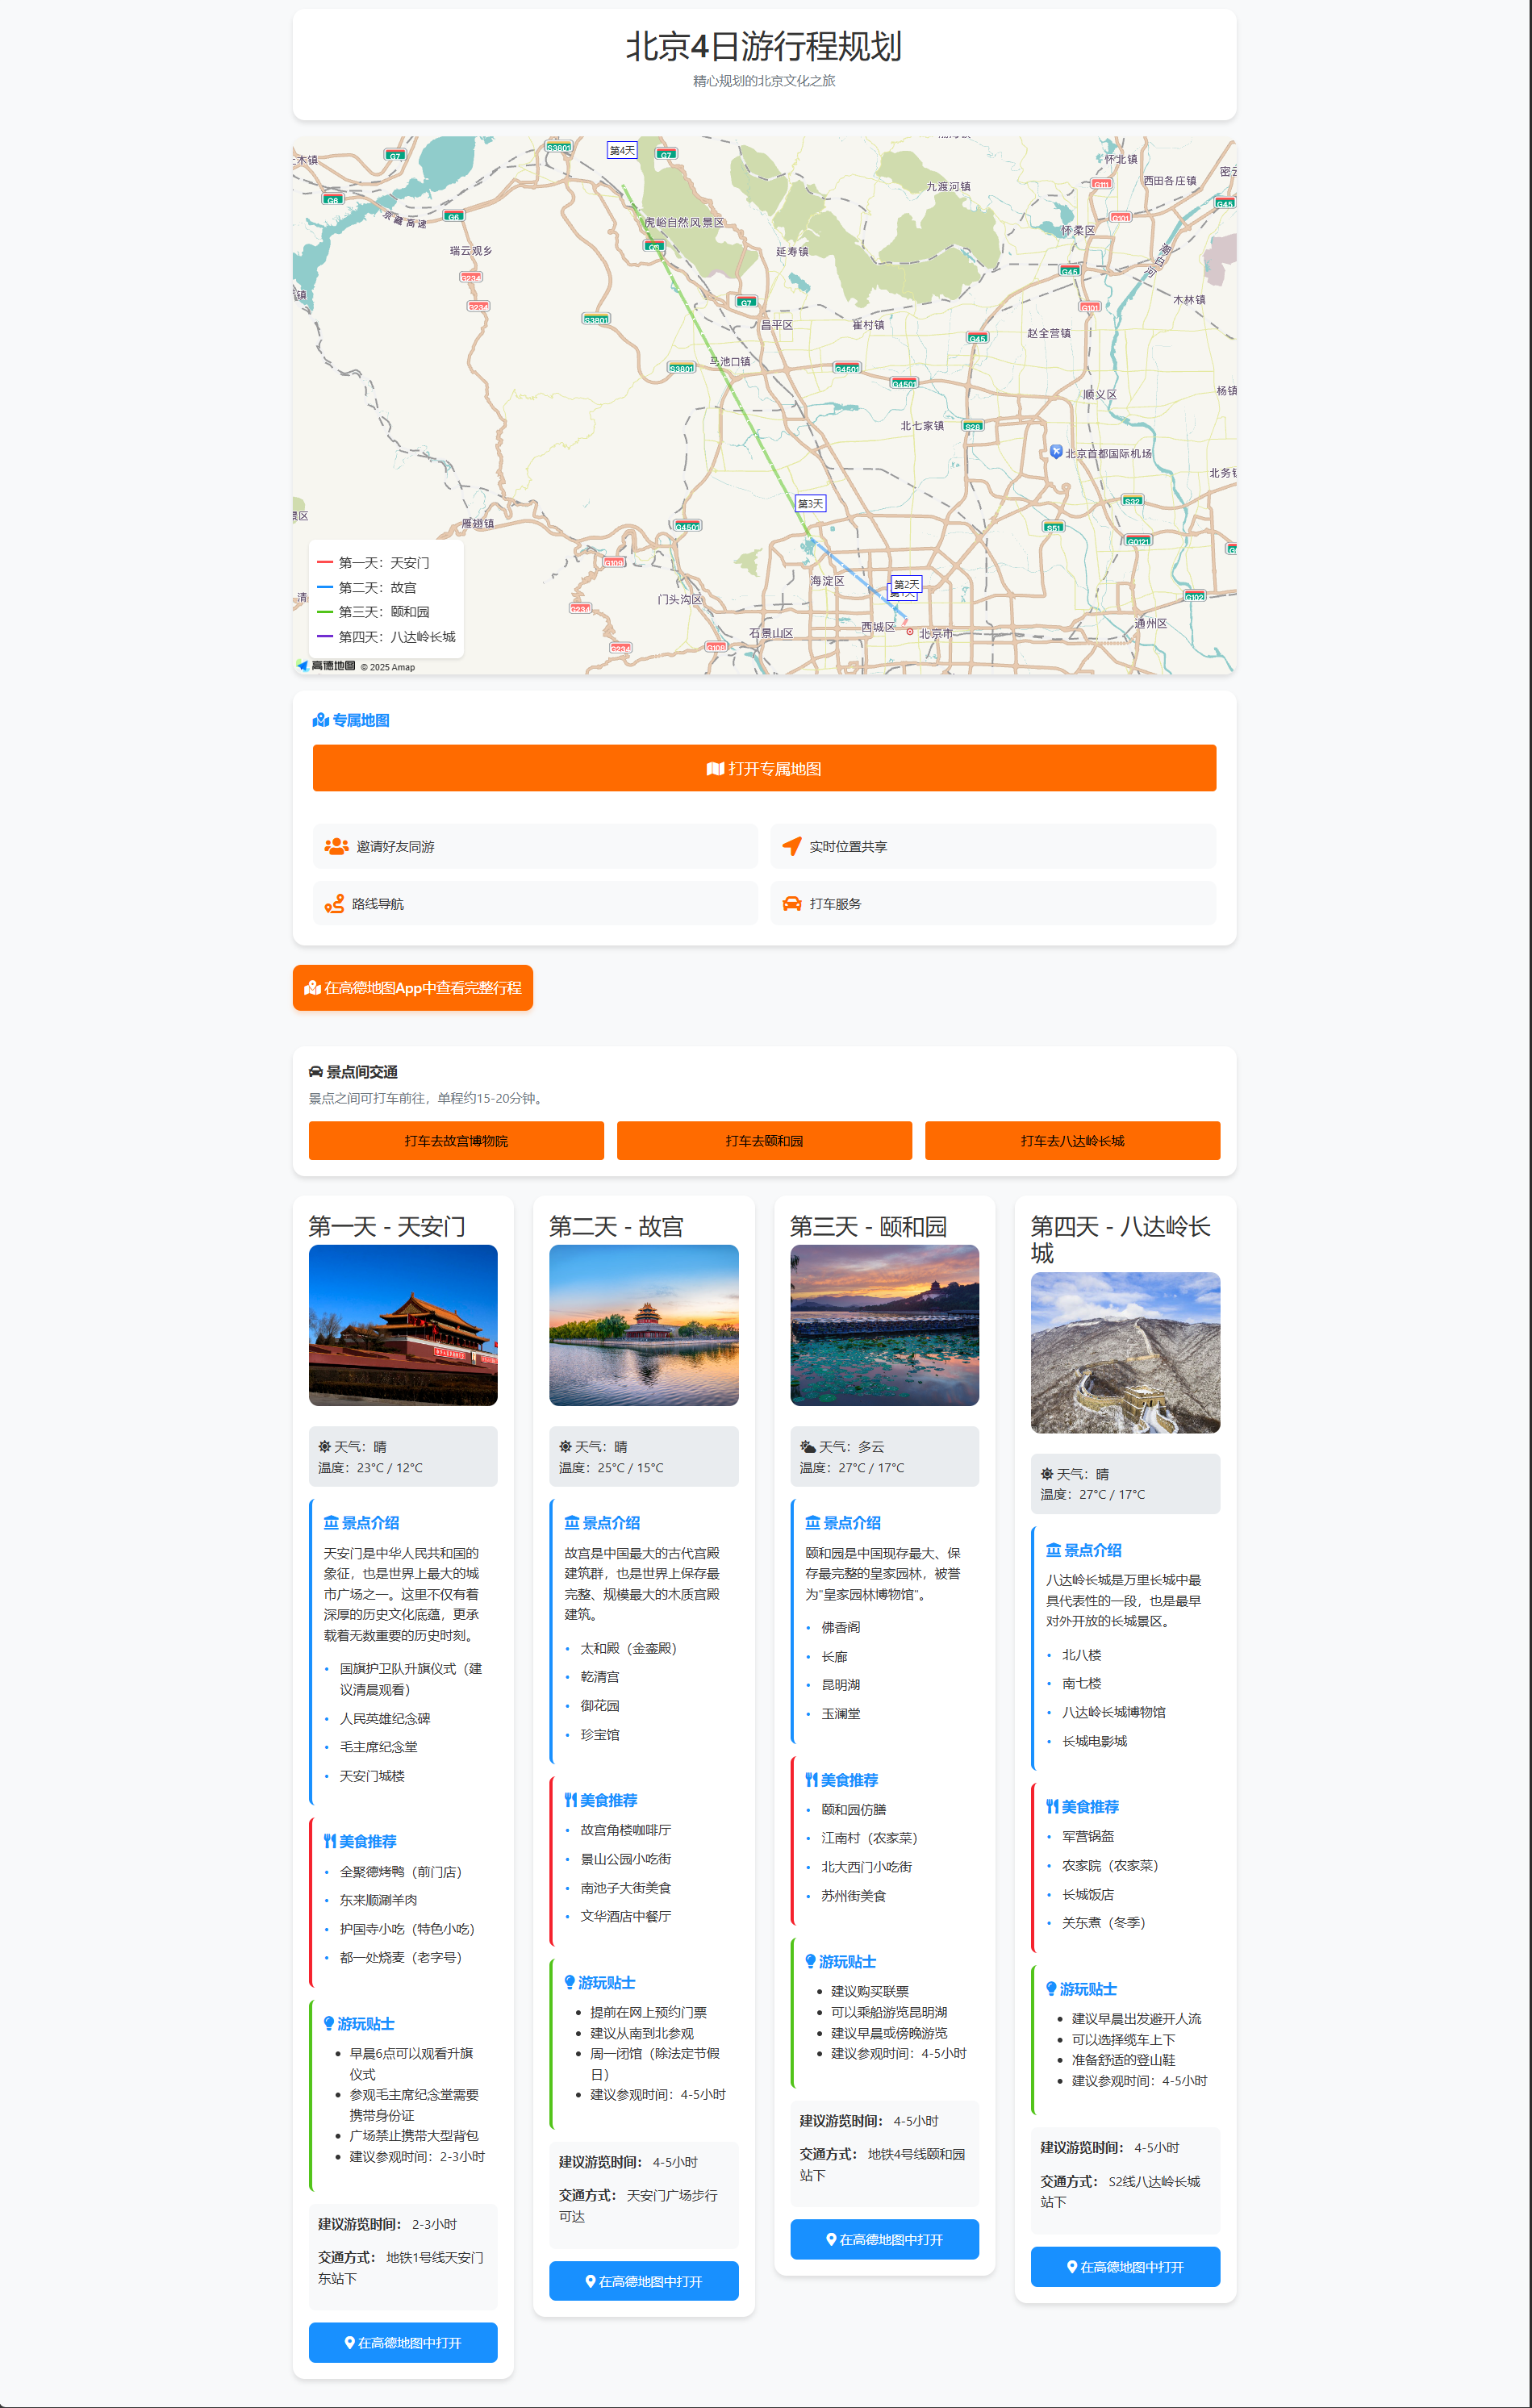Click the 游玩贴士 lightbulb icon in Day 2
Viewport: 1532px width, 2408px height.
click(569, 1982)
